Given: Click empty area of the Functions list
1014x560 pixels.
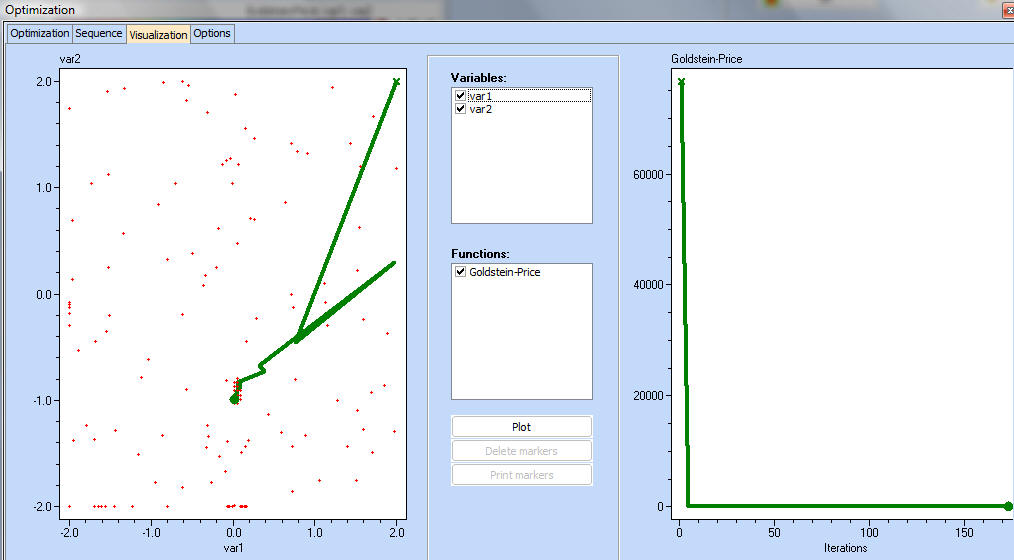Looking at the screenshot, I should point(521,340).
